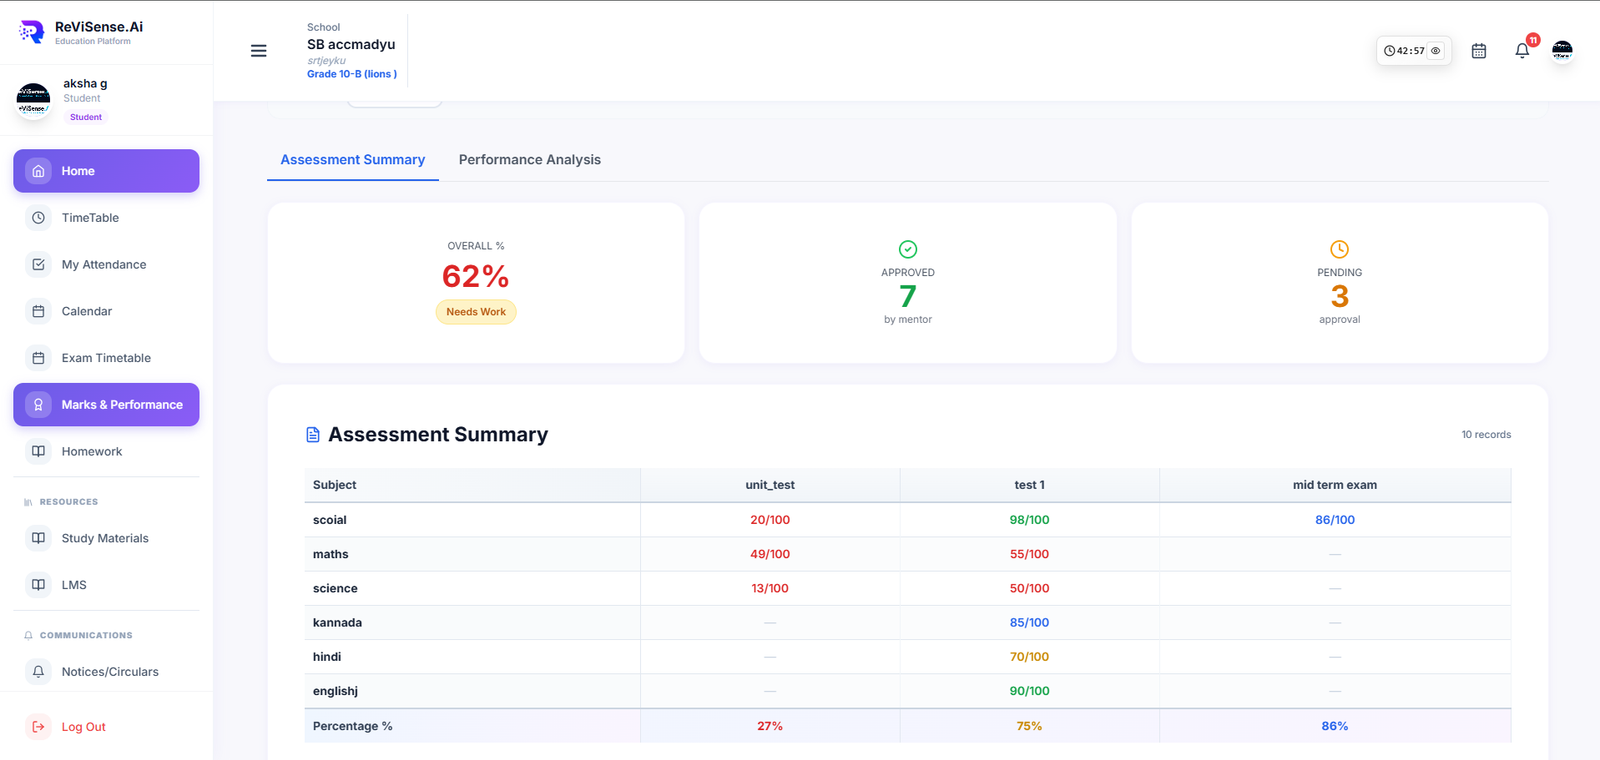The width and height of the screenshot is (1600, 760).
Task: Click the Exam Timetable icon
Action: tap(38, 358)
